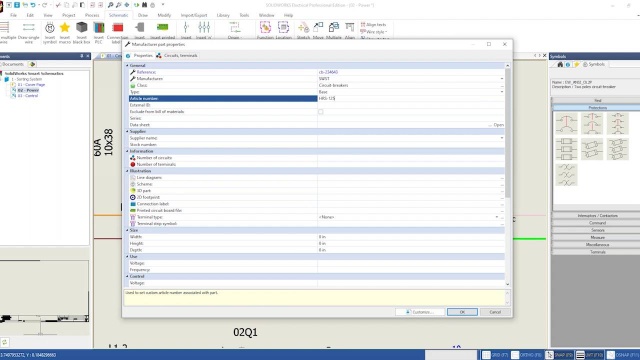Toggle GRID (F7) in status bar
The image size is (640, 360).
(495, 355)
